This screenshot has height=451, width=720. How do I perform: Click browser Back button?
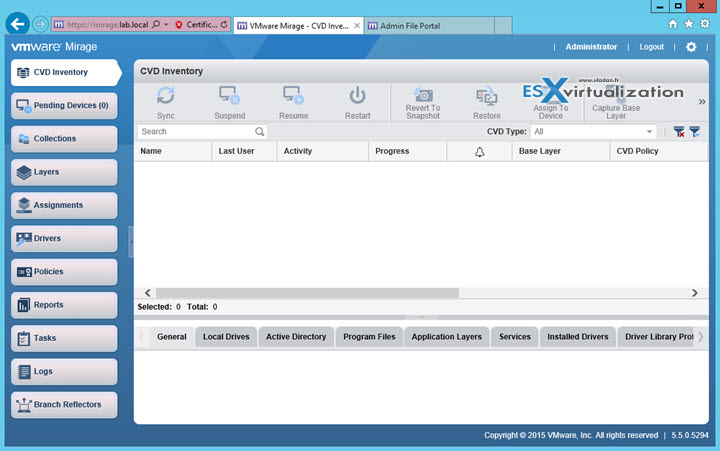pyautogui.click(x=17, y=24)
